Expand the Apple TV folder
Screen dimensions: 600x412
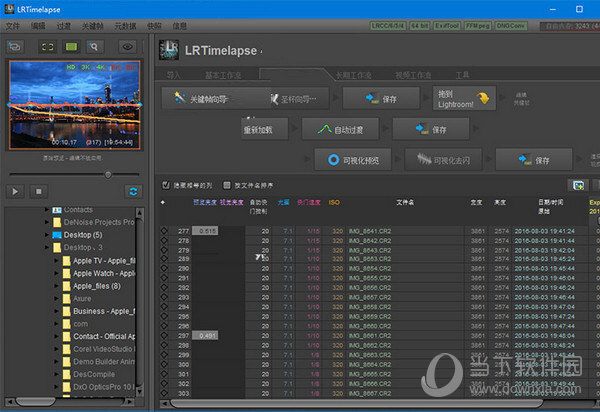coord(56,261)
